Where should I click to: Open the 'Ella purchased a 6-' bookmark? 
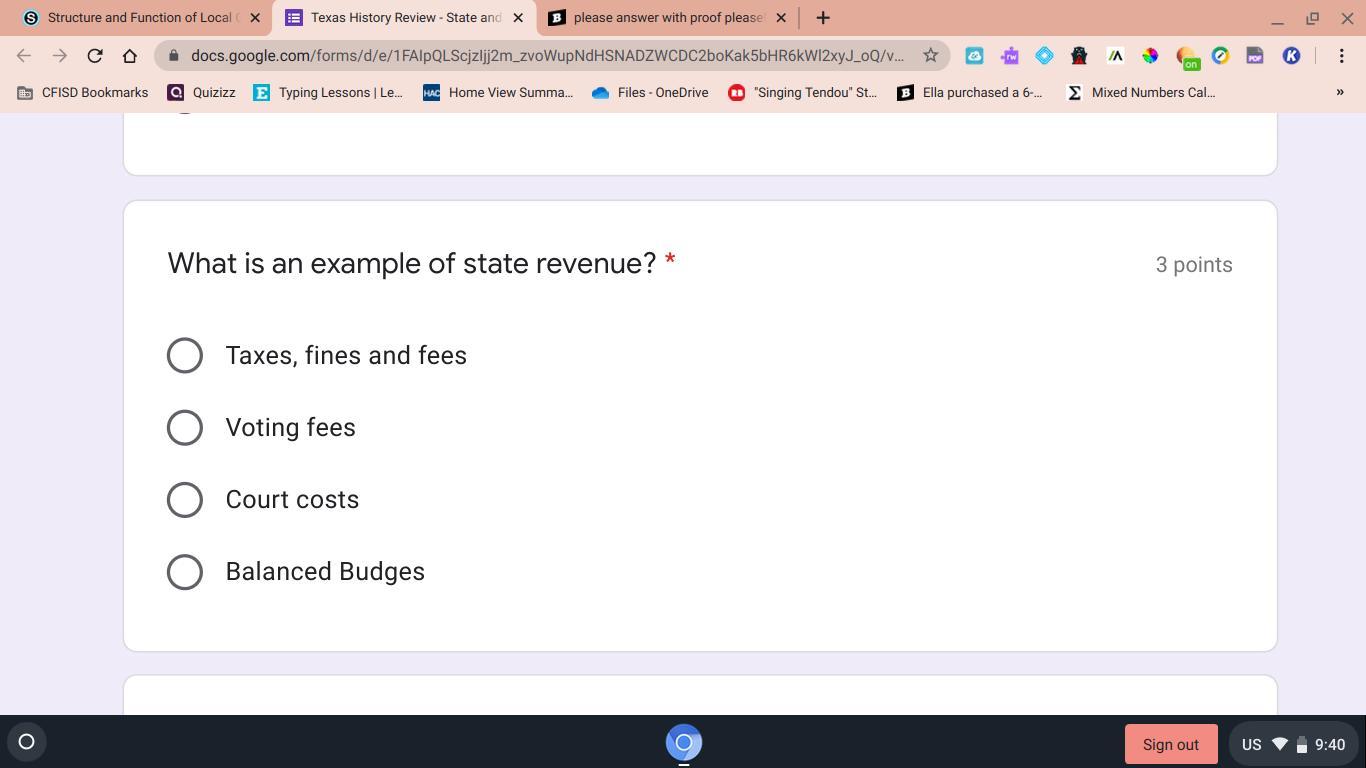click(970, 92)
